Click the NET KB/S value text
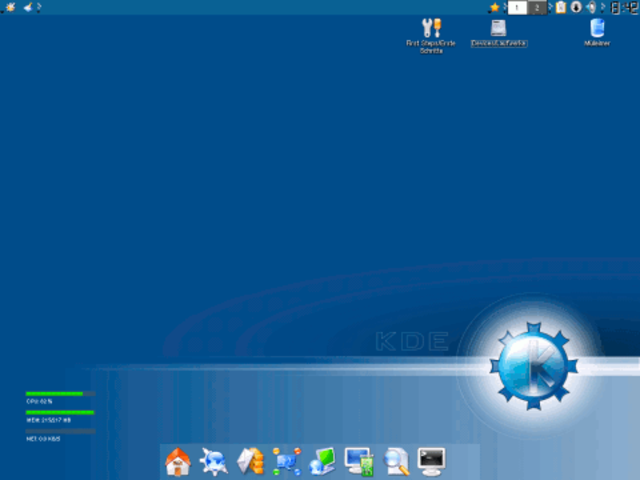This screenshot has height=480, width=640. 43,439
